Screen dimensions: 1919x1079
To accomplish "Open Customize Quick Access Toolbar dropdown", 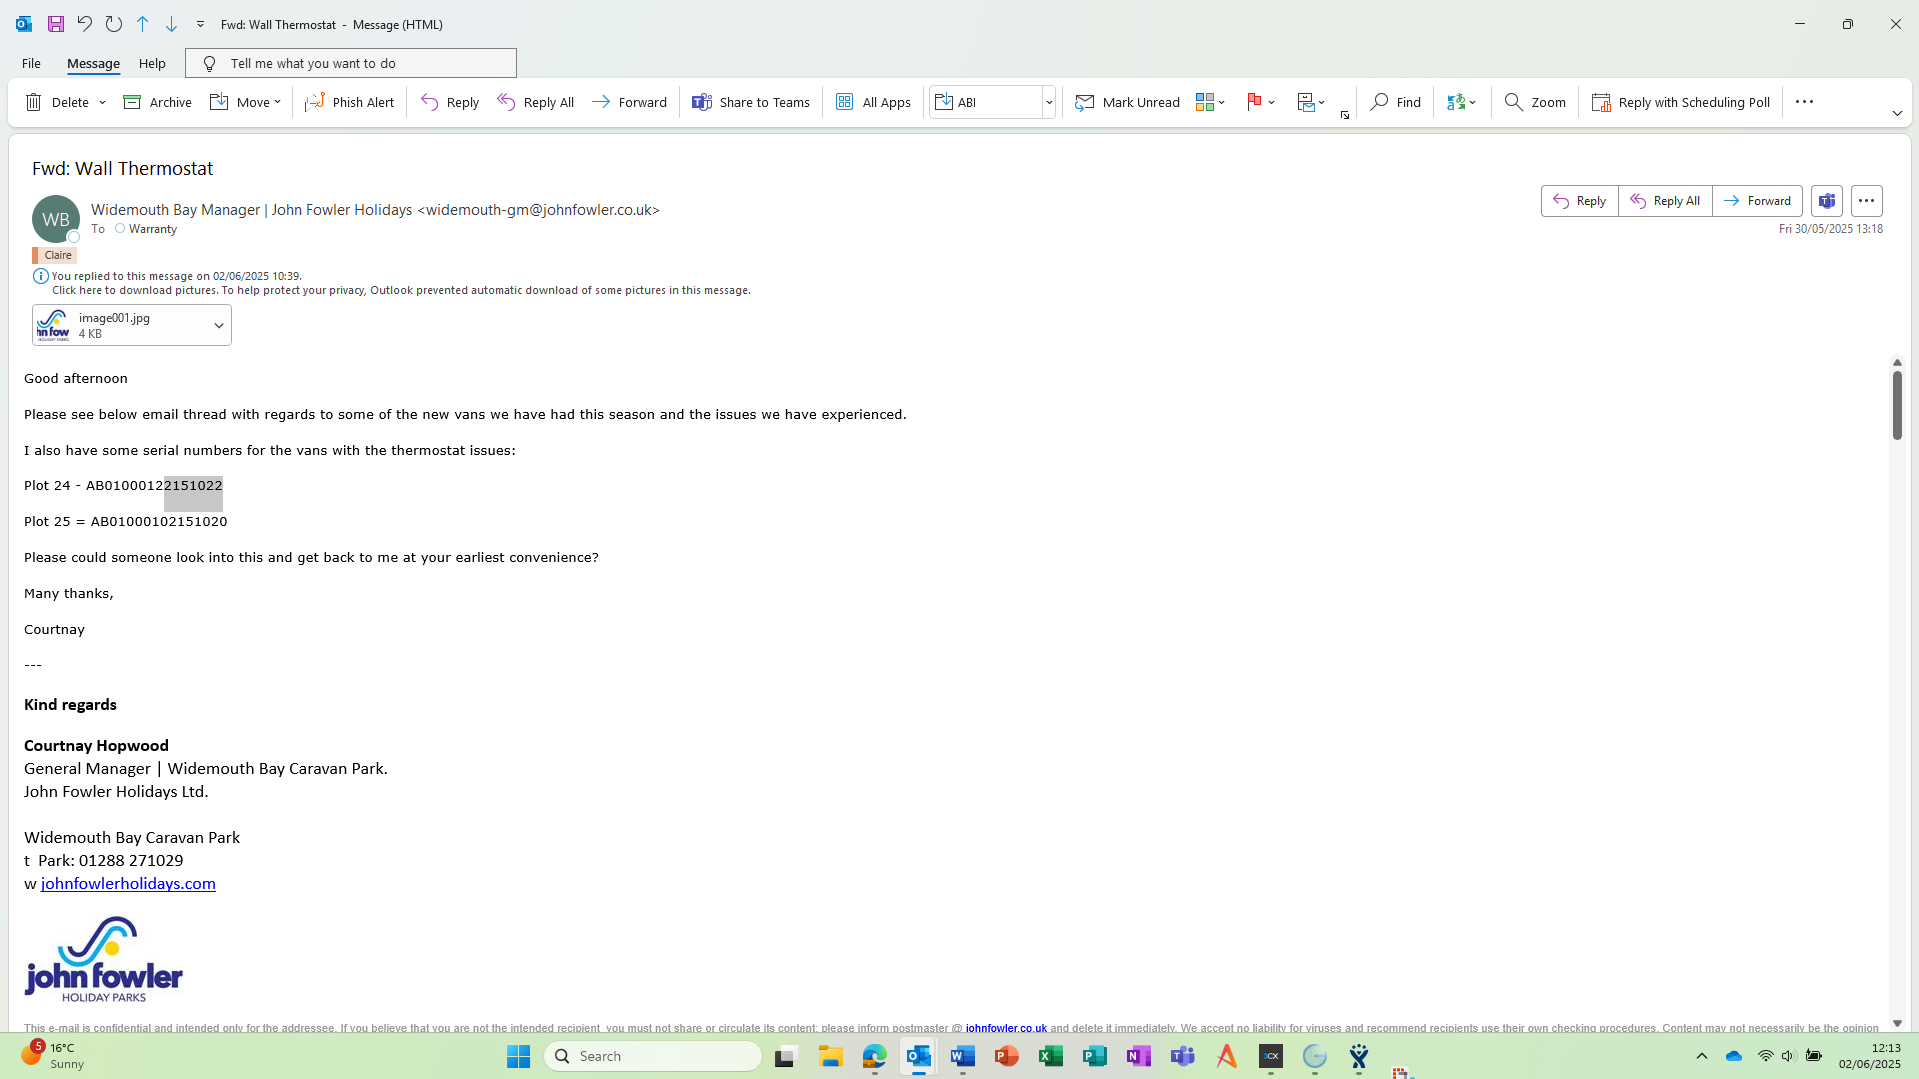I will coord(200,24).
